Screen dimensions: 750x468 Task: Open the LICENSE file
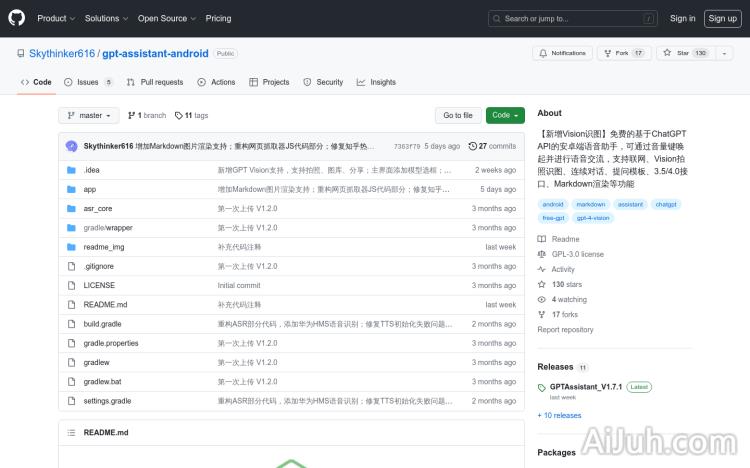click(x=99, y=285)
